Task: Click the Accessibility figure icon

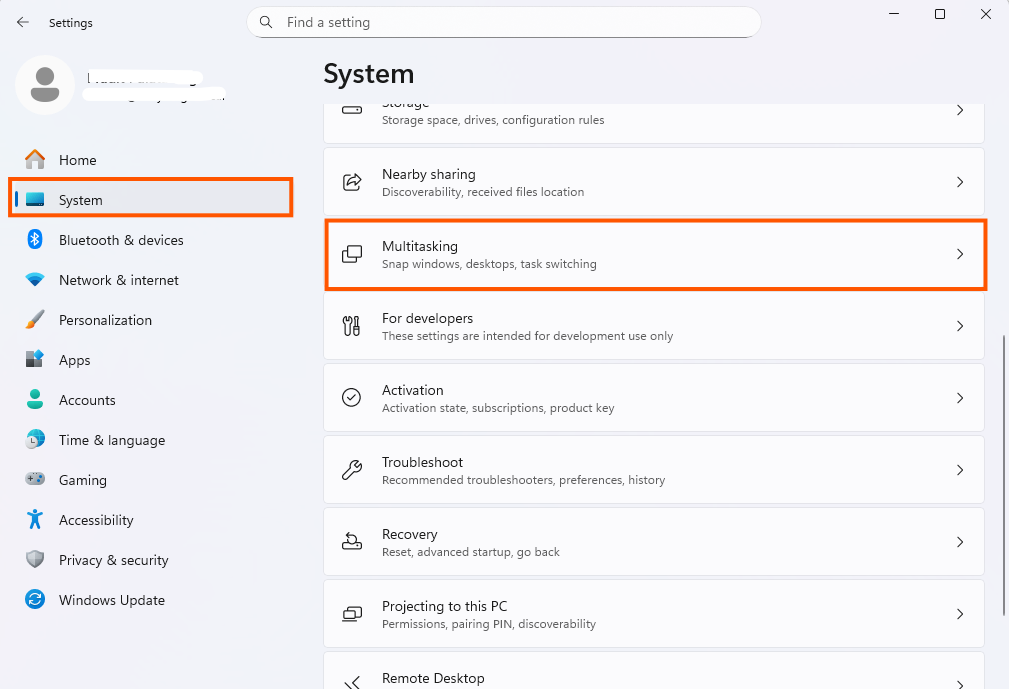Action: click(x=35, y=520)
